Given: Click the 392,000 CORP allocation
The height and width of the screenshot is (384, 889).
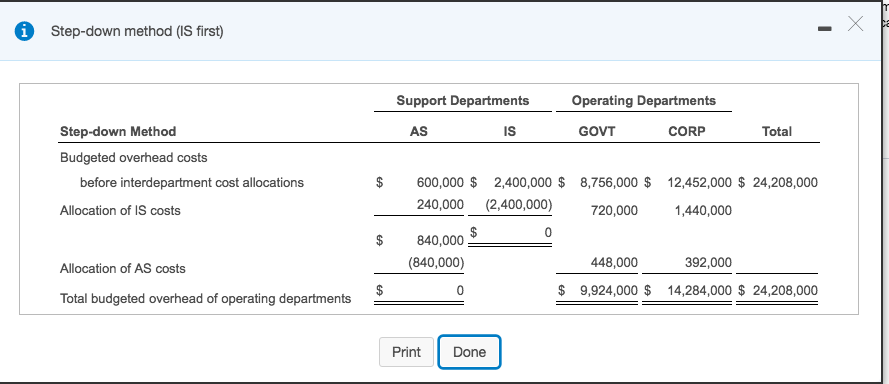Looking at the screenshot, I should [x=708, y=263].
